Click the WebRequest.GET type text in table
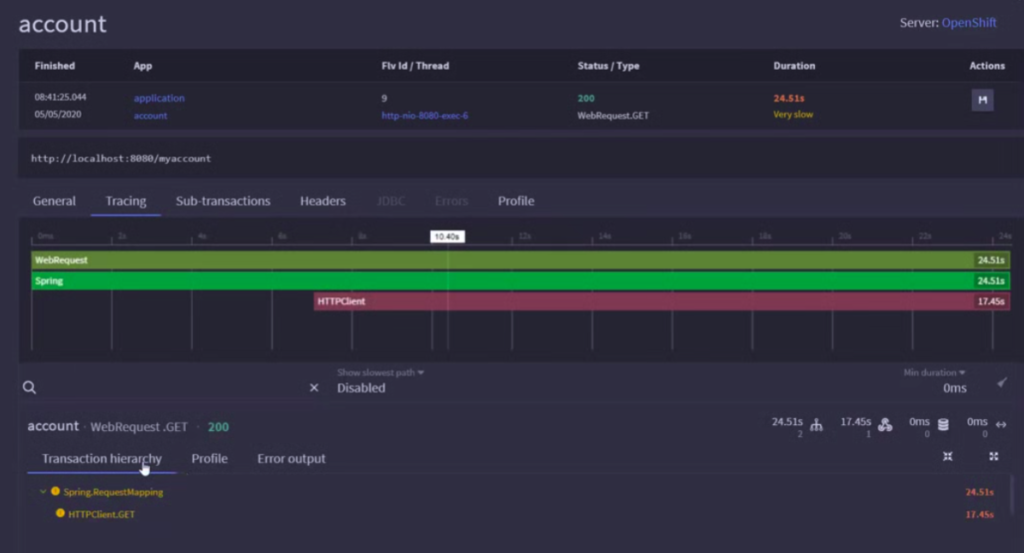 pos(613,116)
